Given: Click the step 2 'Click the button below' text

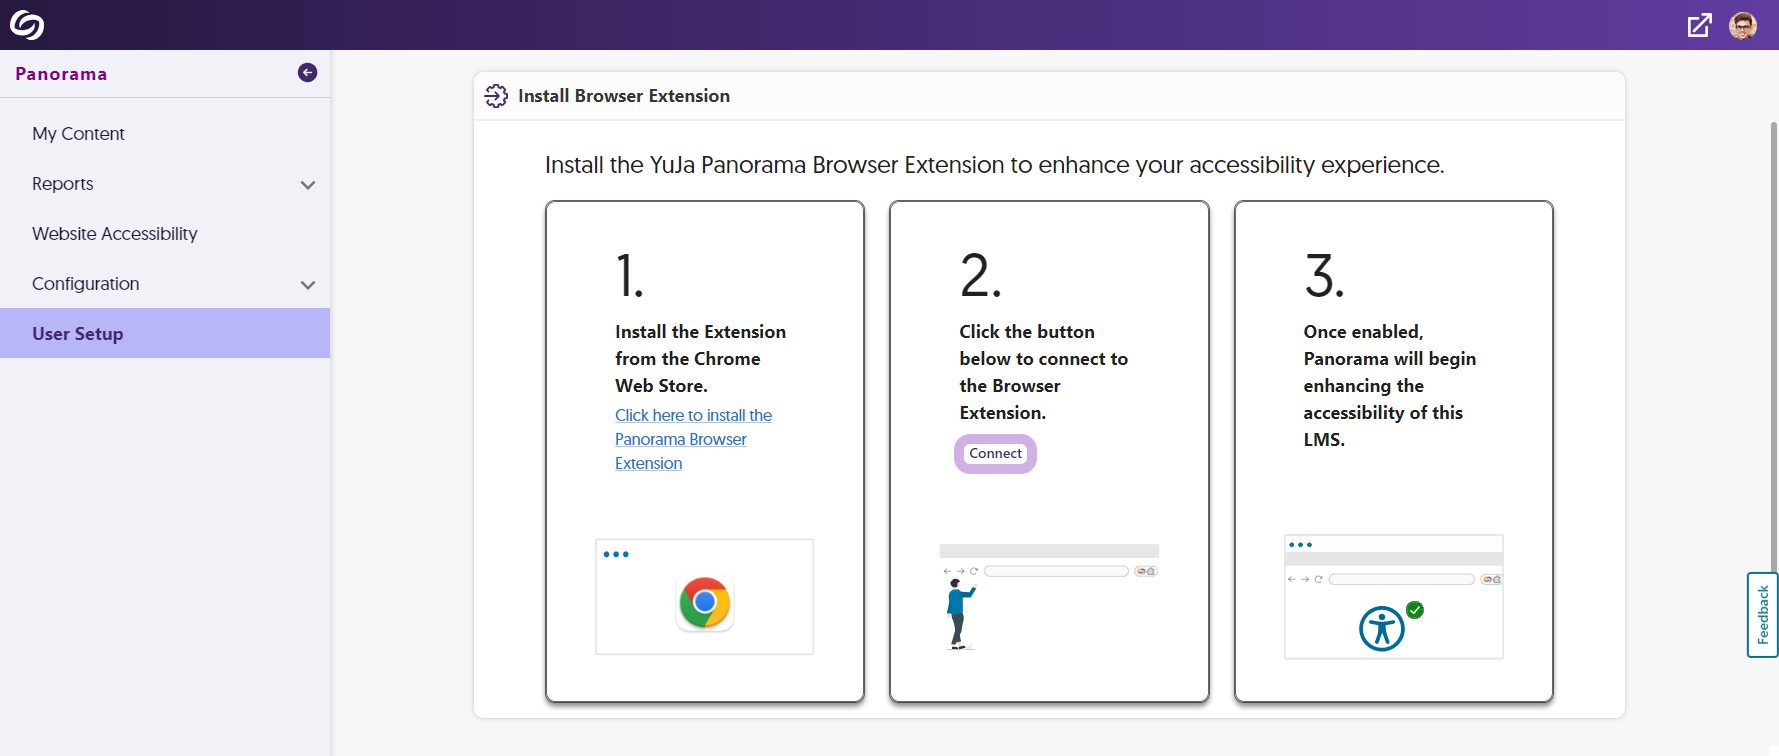Looking at the screenshot, I should pyautogui.click(x=1043, y=372).
